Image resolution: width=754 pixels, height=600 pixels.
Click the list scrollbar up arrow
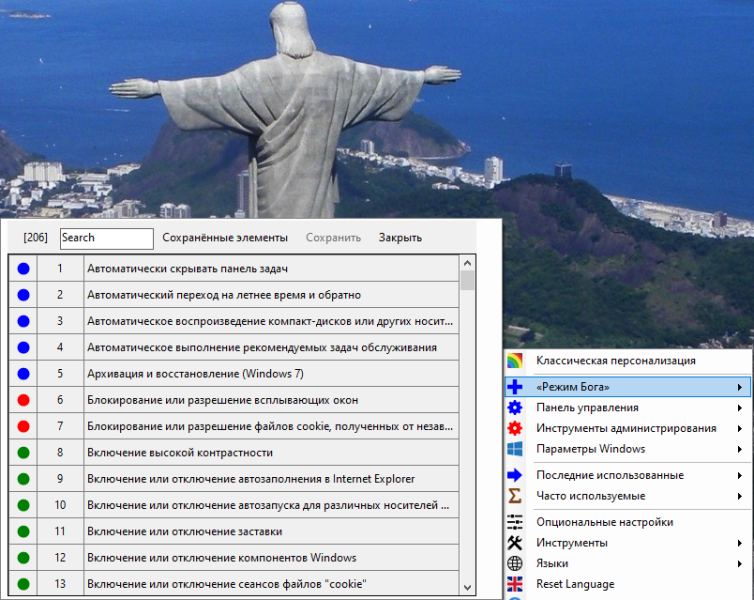click(x=467, y=262)
